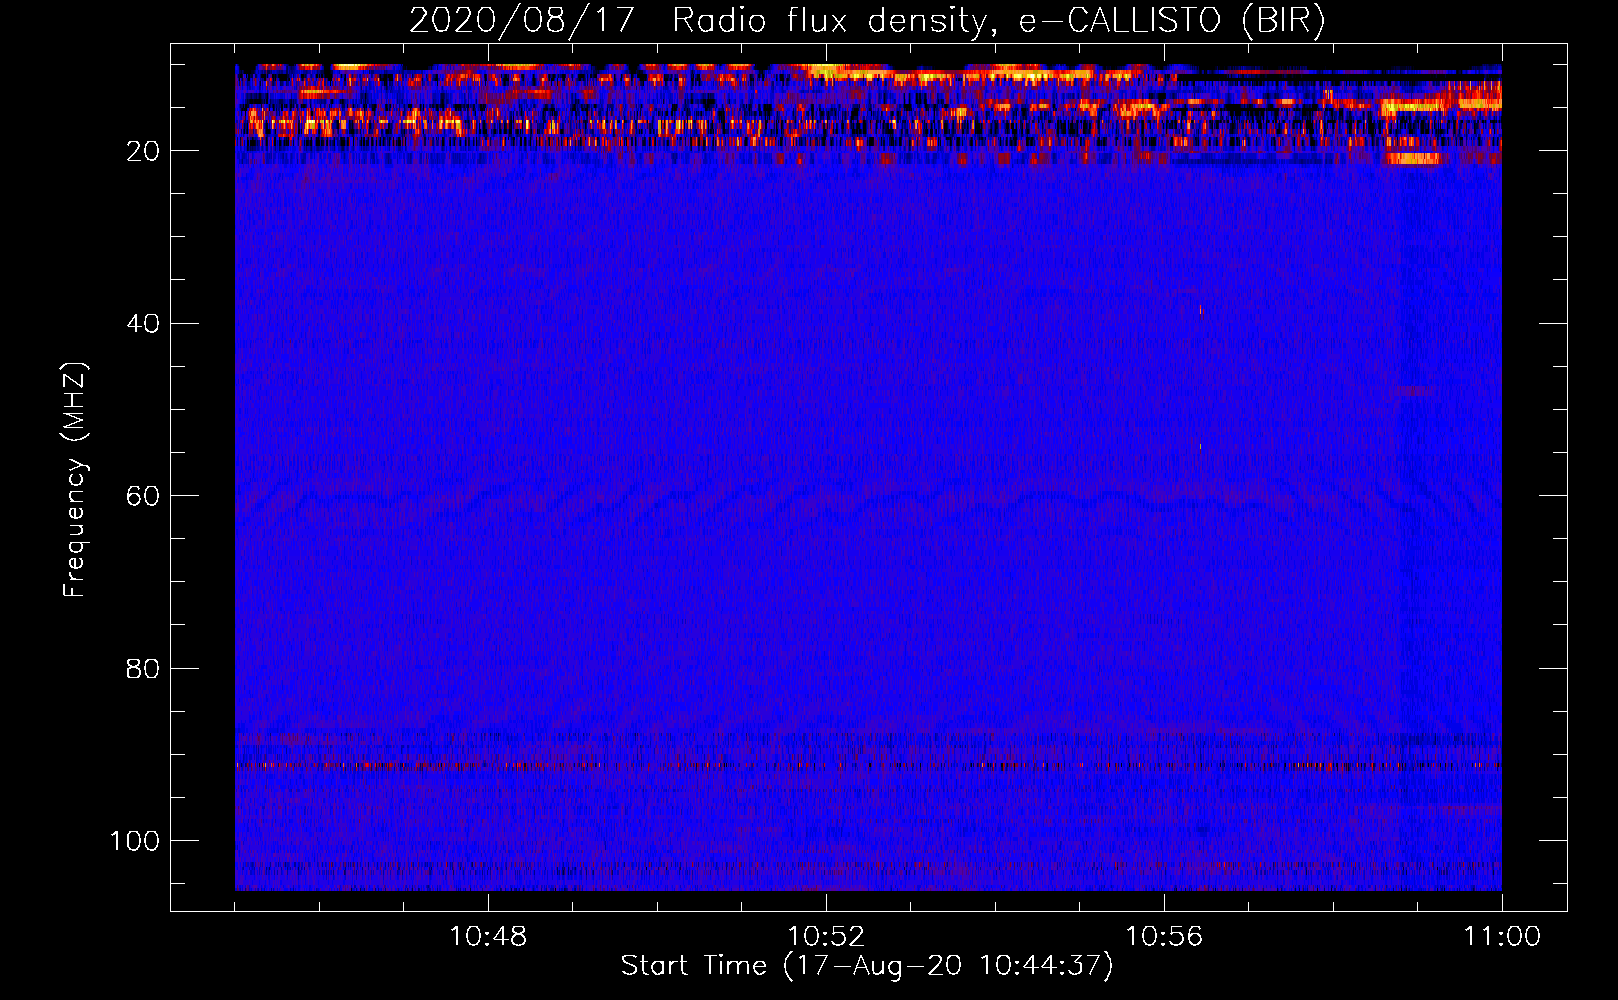Screen dimensions: 1618x1000
Task: Click the '10:56' time tick label
Action: tap(1164, 937)
